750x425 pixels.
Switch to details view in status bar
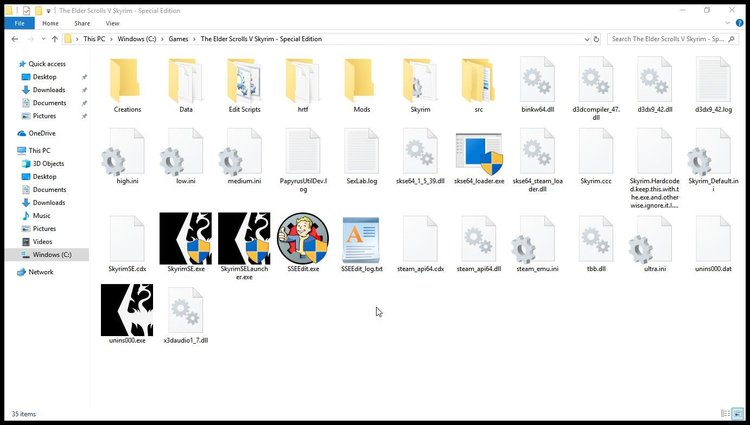coord(725,414)
